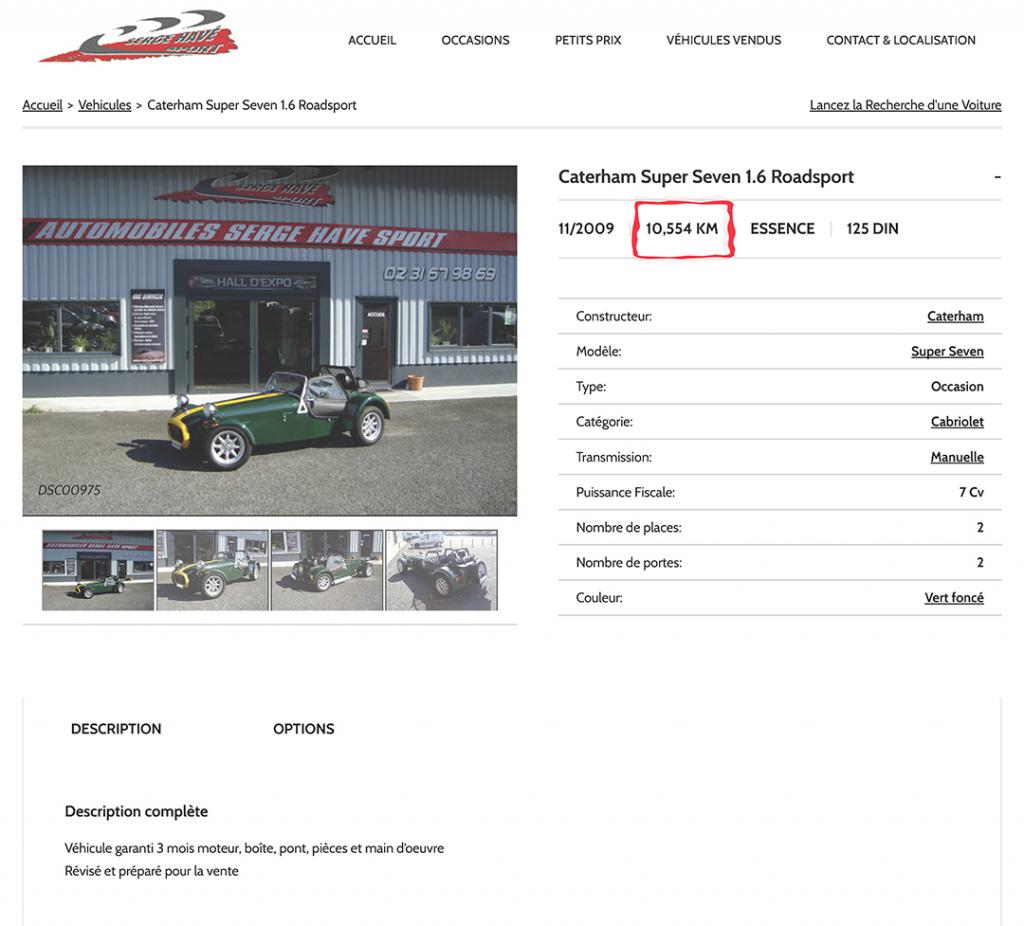Go to the OCCASIONS page

(x=475, y=40)
